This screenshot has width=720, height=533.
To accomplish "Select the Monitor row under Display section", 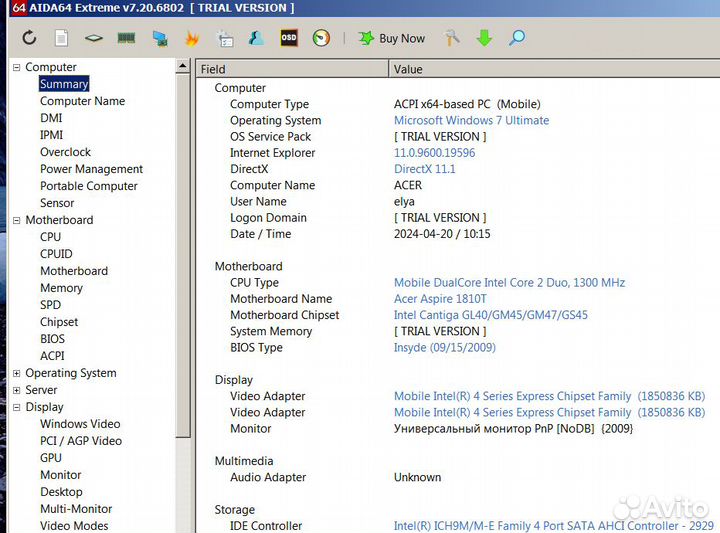I will coord(458,429).
